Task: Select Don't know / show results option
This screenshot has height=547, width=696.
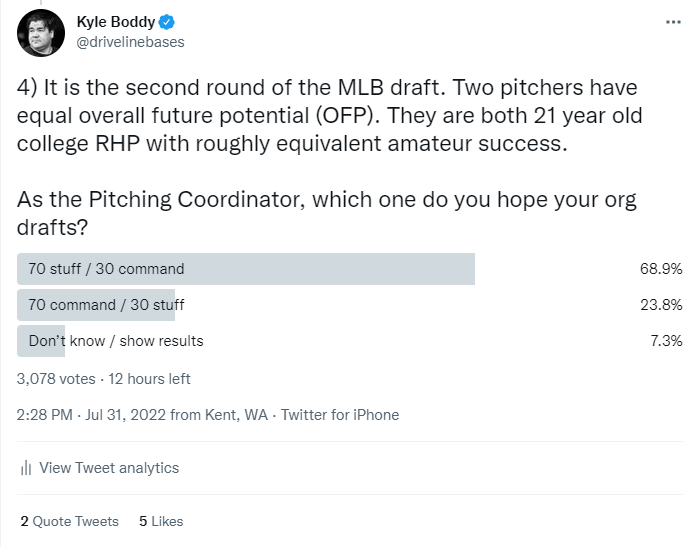Action: tap(350, 341)
